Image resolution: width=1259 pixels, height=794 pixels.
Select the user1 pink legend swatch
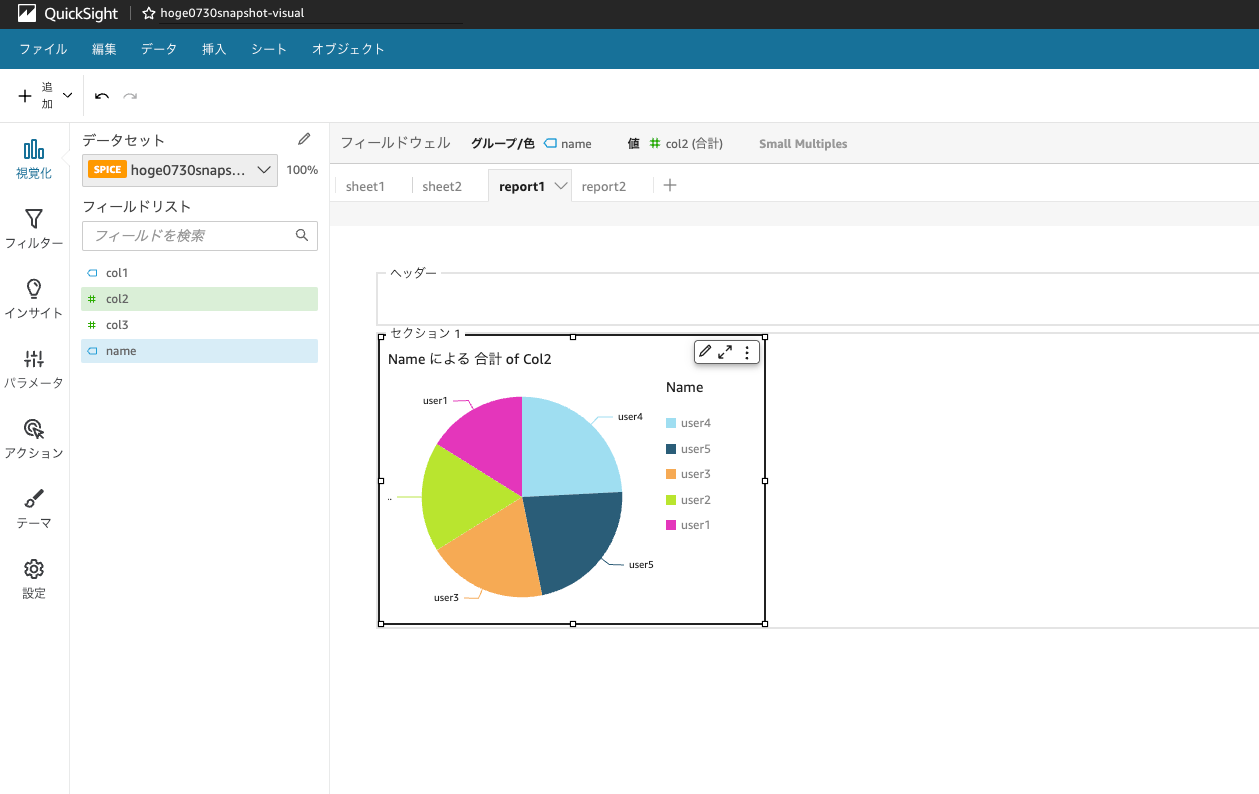click(x=671, y=524)
